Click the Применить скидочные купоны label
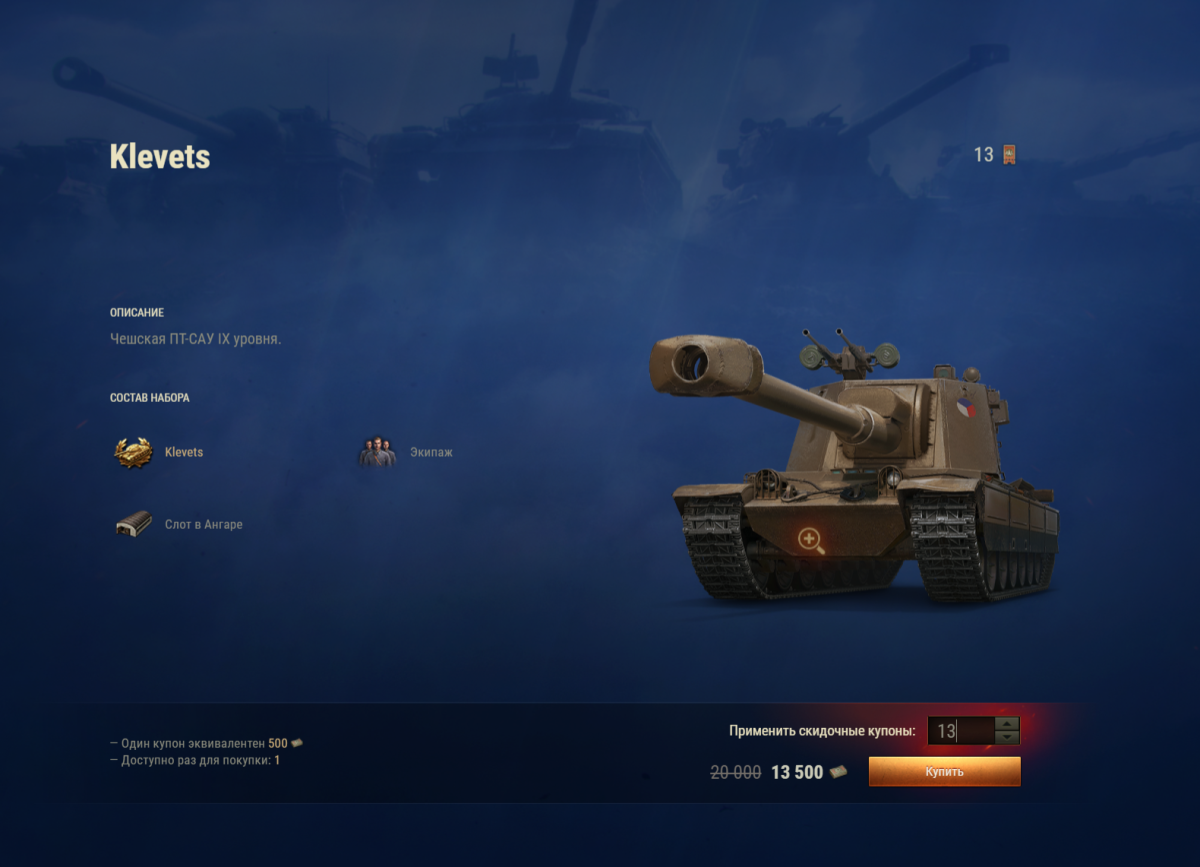 click(x=822, y=731)
